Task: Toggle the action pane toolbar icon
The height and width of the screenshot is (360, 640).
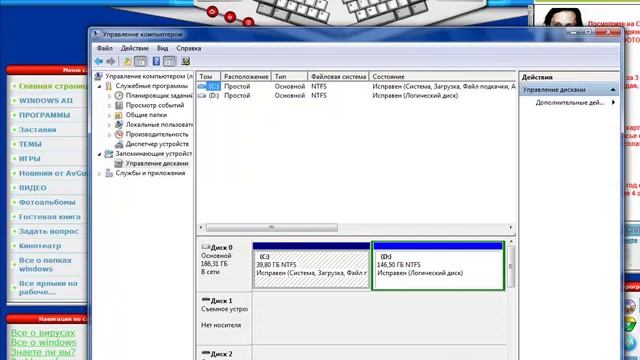Action: pos(169,61)
